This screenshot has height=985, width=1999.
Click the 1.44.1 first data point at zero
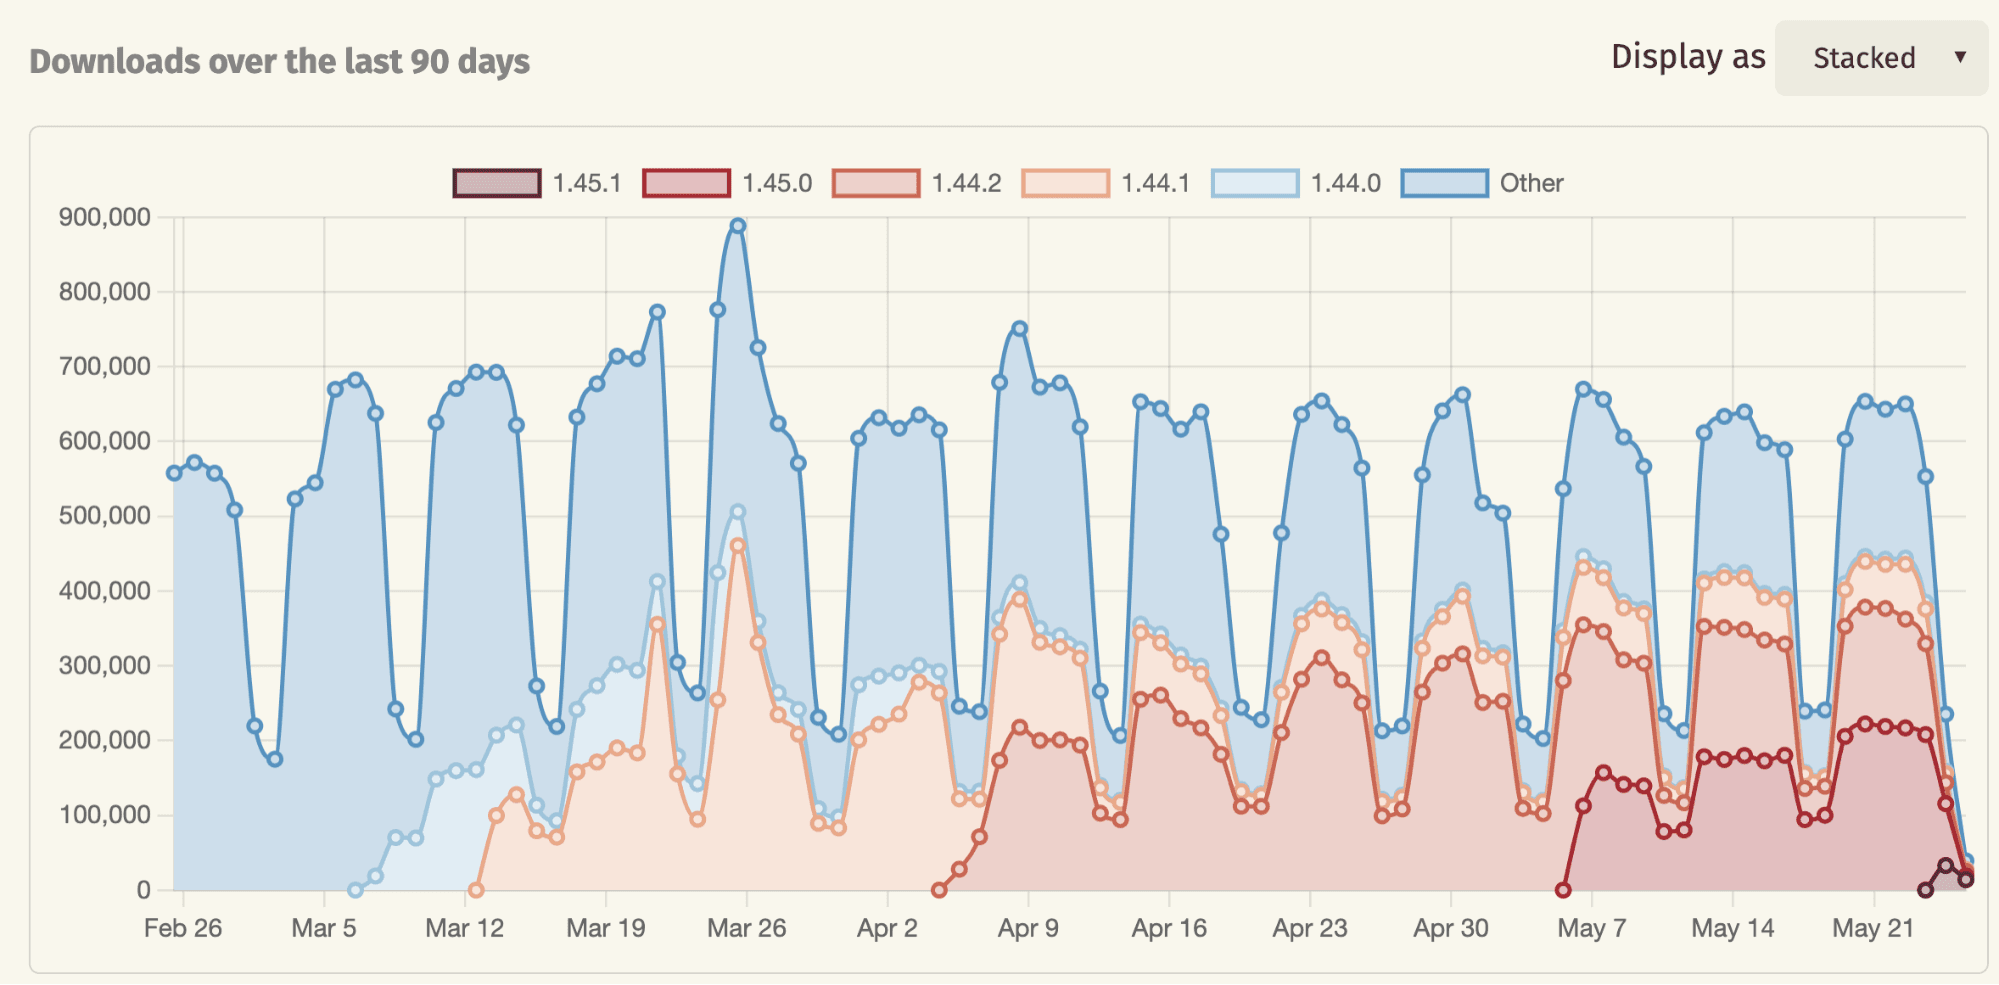coord(476,889)
